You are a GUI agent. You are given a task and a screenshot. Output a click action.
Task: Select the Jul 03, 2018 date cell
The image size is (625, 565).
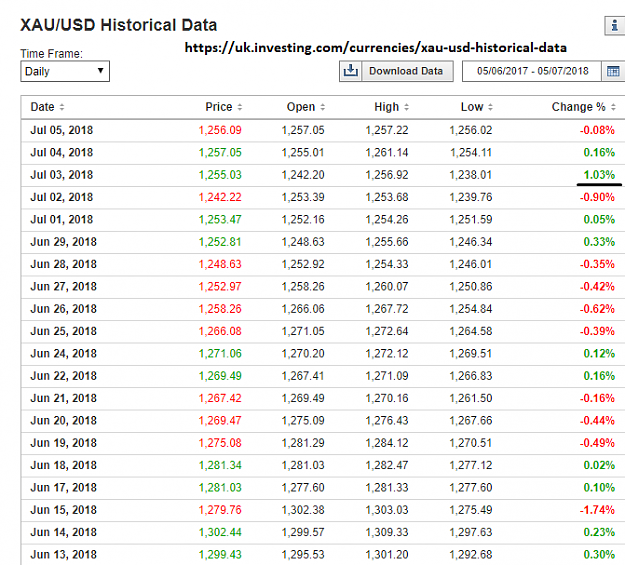62,175
